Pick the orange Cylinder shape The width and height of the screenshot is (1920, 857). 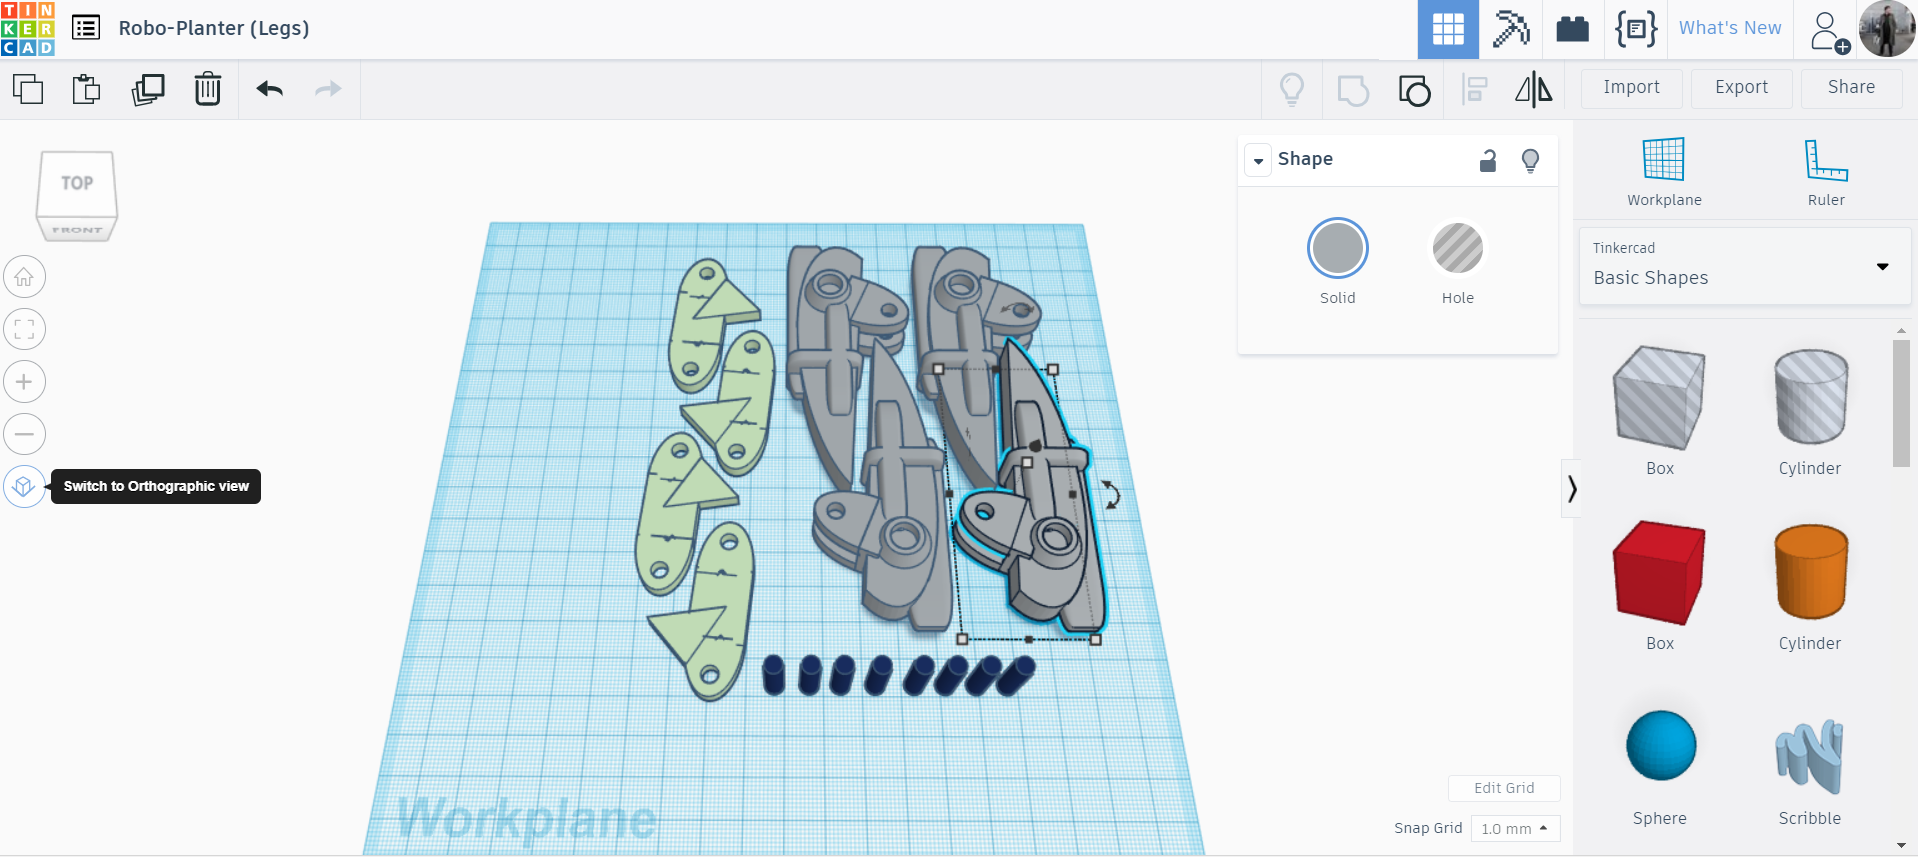point(1811,573)
